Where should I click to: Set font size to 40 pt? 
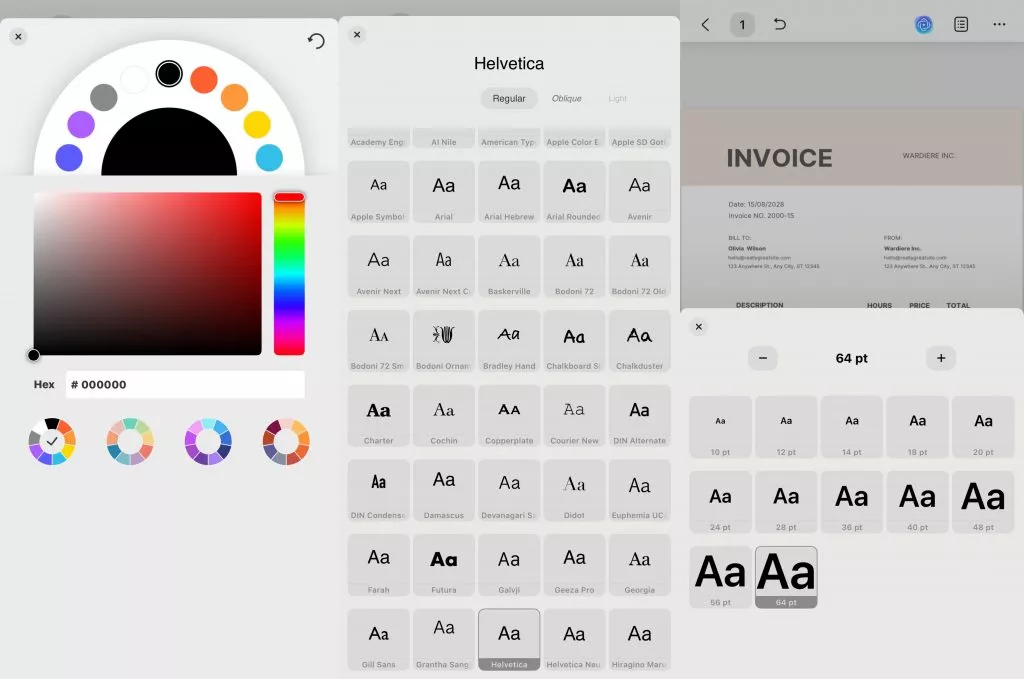[x=918, y=502]
